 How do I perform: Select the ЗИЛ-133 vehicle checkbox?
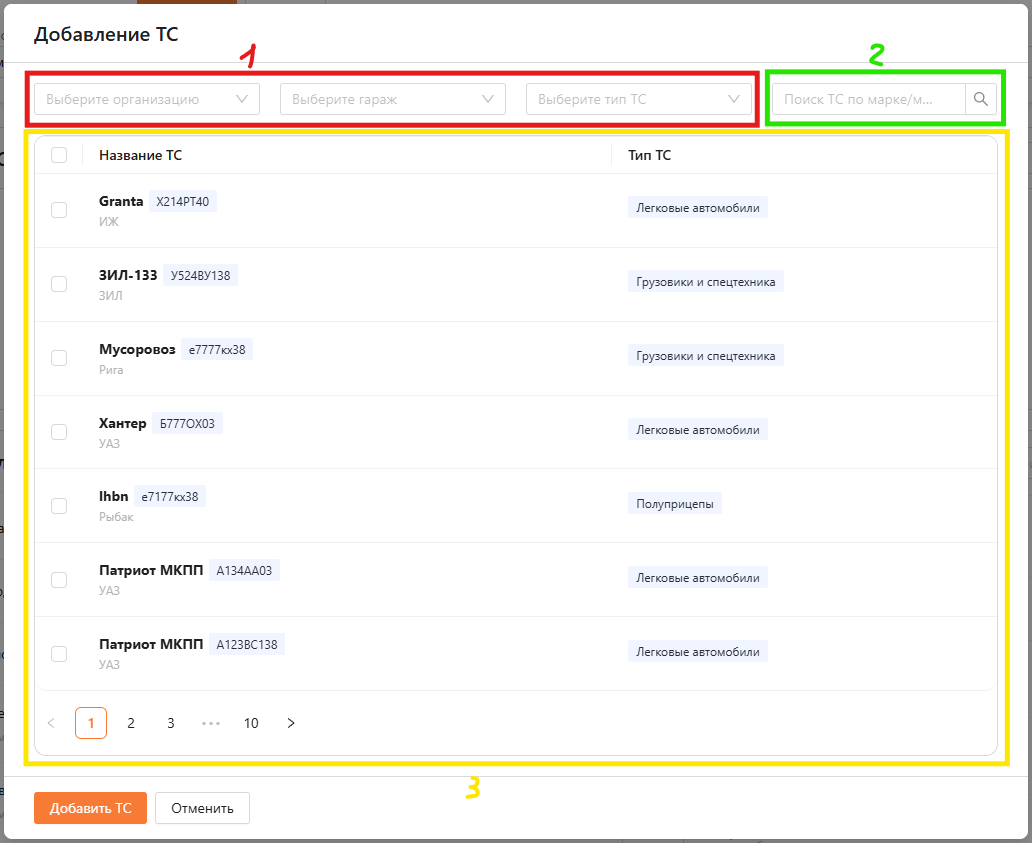tap(59, 284)
